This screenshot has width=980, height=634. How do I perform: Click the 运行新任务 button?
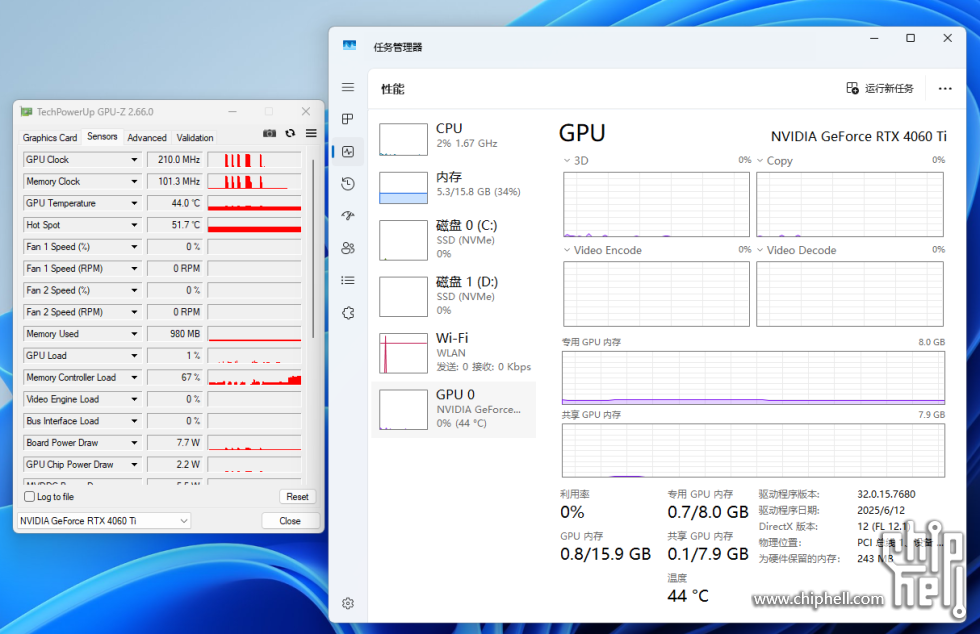[880, 88]
